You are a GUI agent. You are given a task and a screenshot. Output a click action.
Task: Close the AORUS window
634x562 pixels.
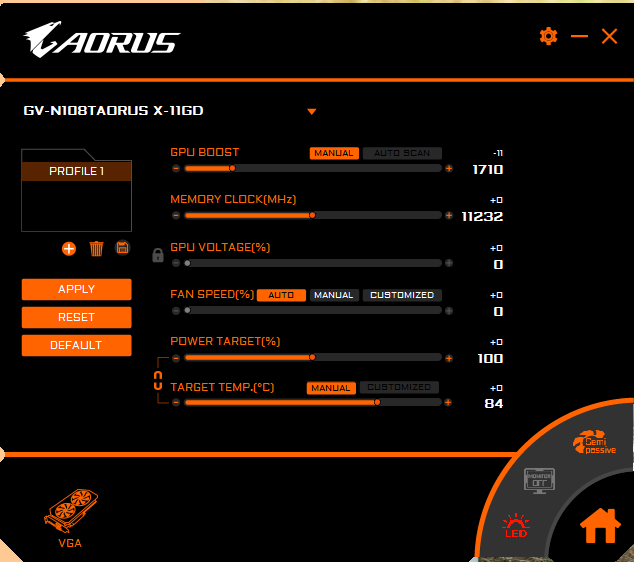click(x=609, y=36)
